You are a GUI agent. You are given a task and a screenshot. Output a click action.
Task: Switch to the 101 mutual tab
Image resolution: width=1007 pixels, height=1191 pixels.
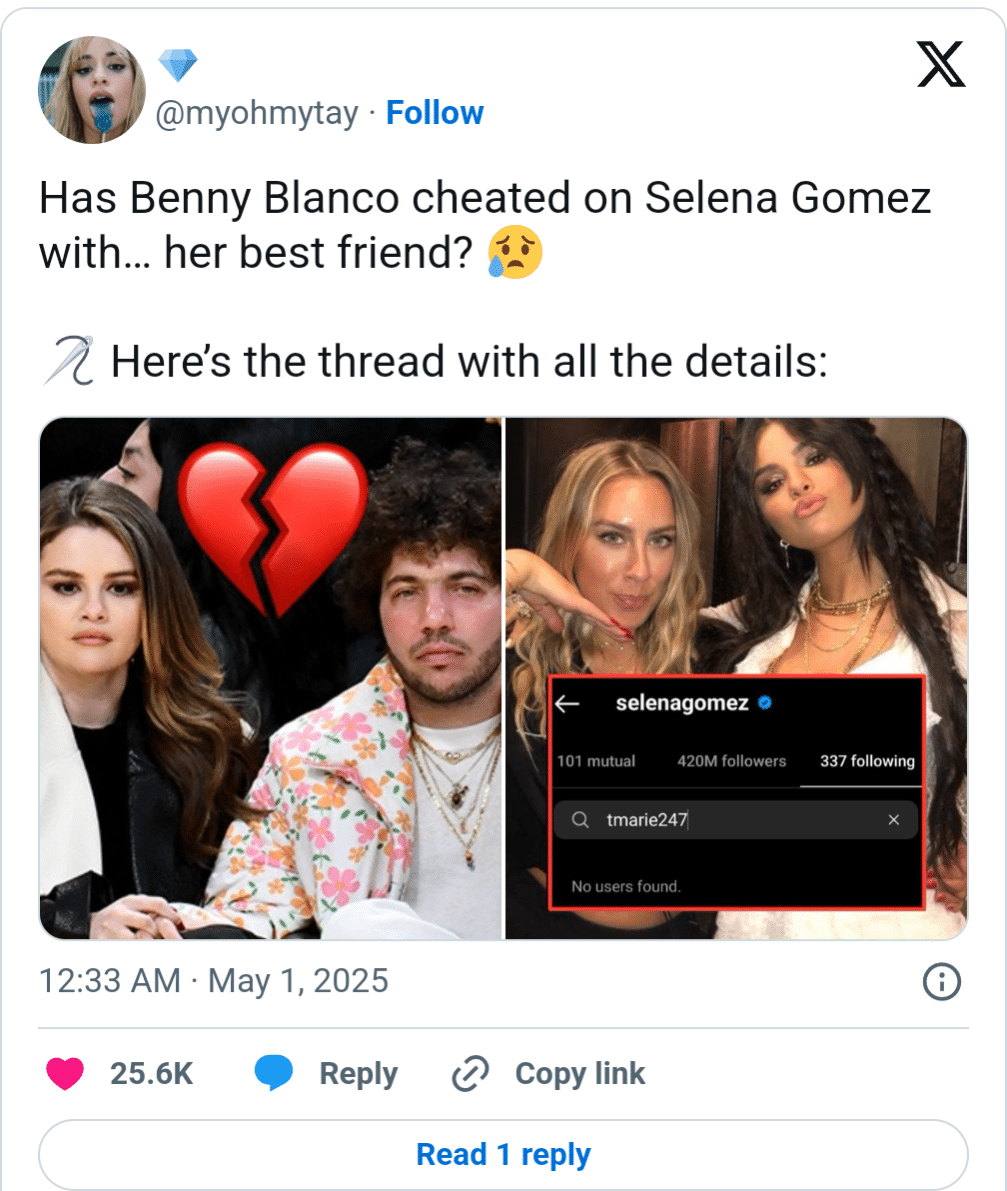pyautogui.click(x=596, y=761)
